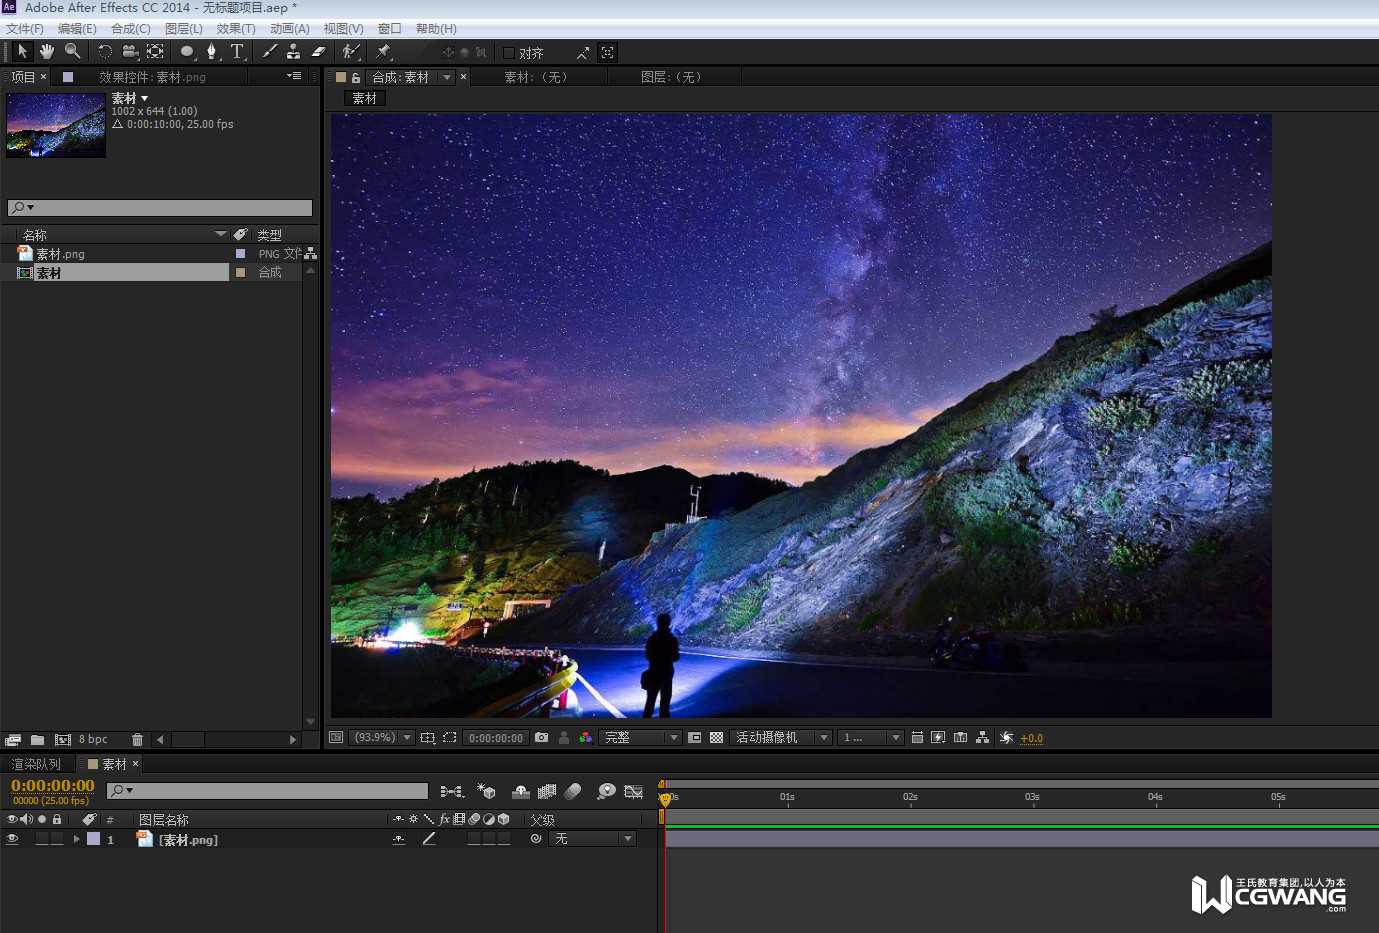The height and width of the screenshot is (933, 1379).
Task: Open the 活动摄像机 camera view dropdown
Action: tap(782, 737)
